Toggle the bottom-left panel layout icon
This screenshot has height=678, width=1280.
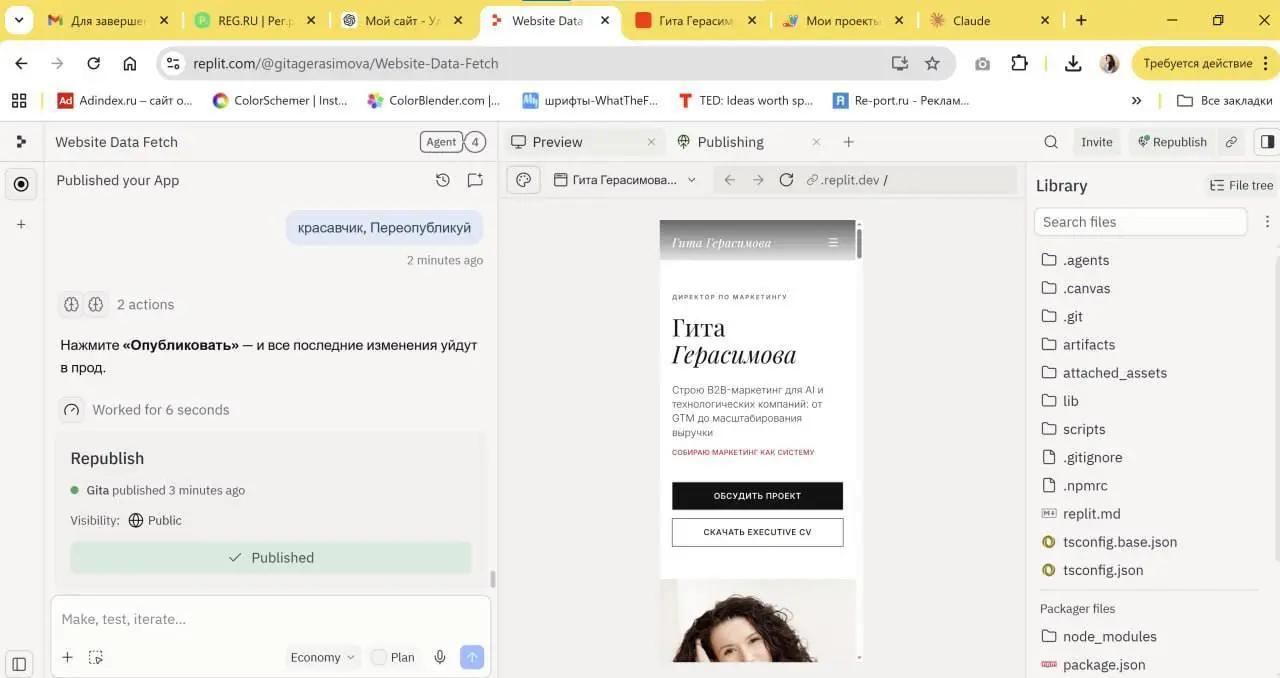[19, 663]
